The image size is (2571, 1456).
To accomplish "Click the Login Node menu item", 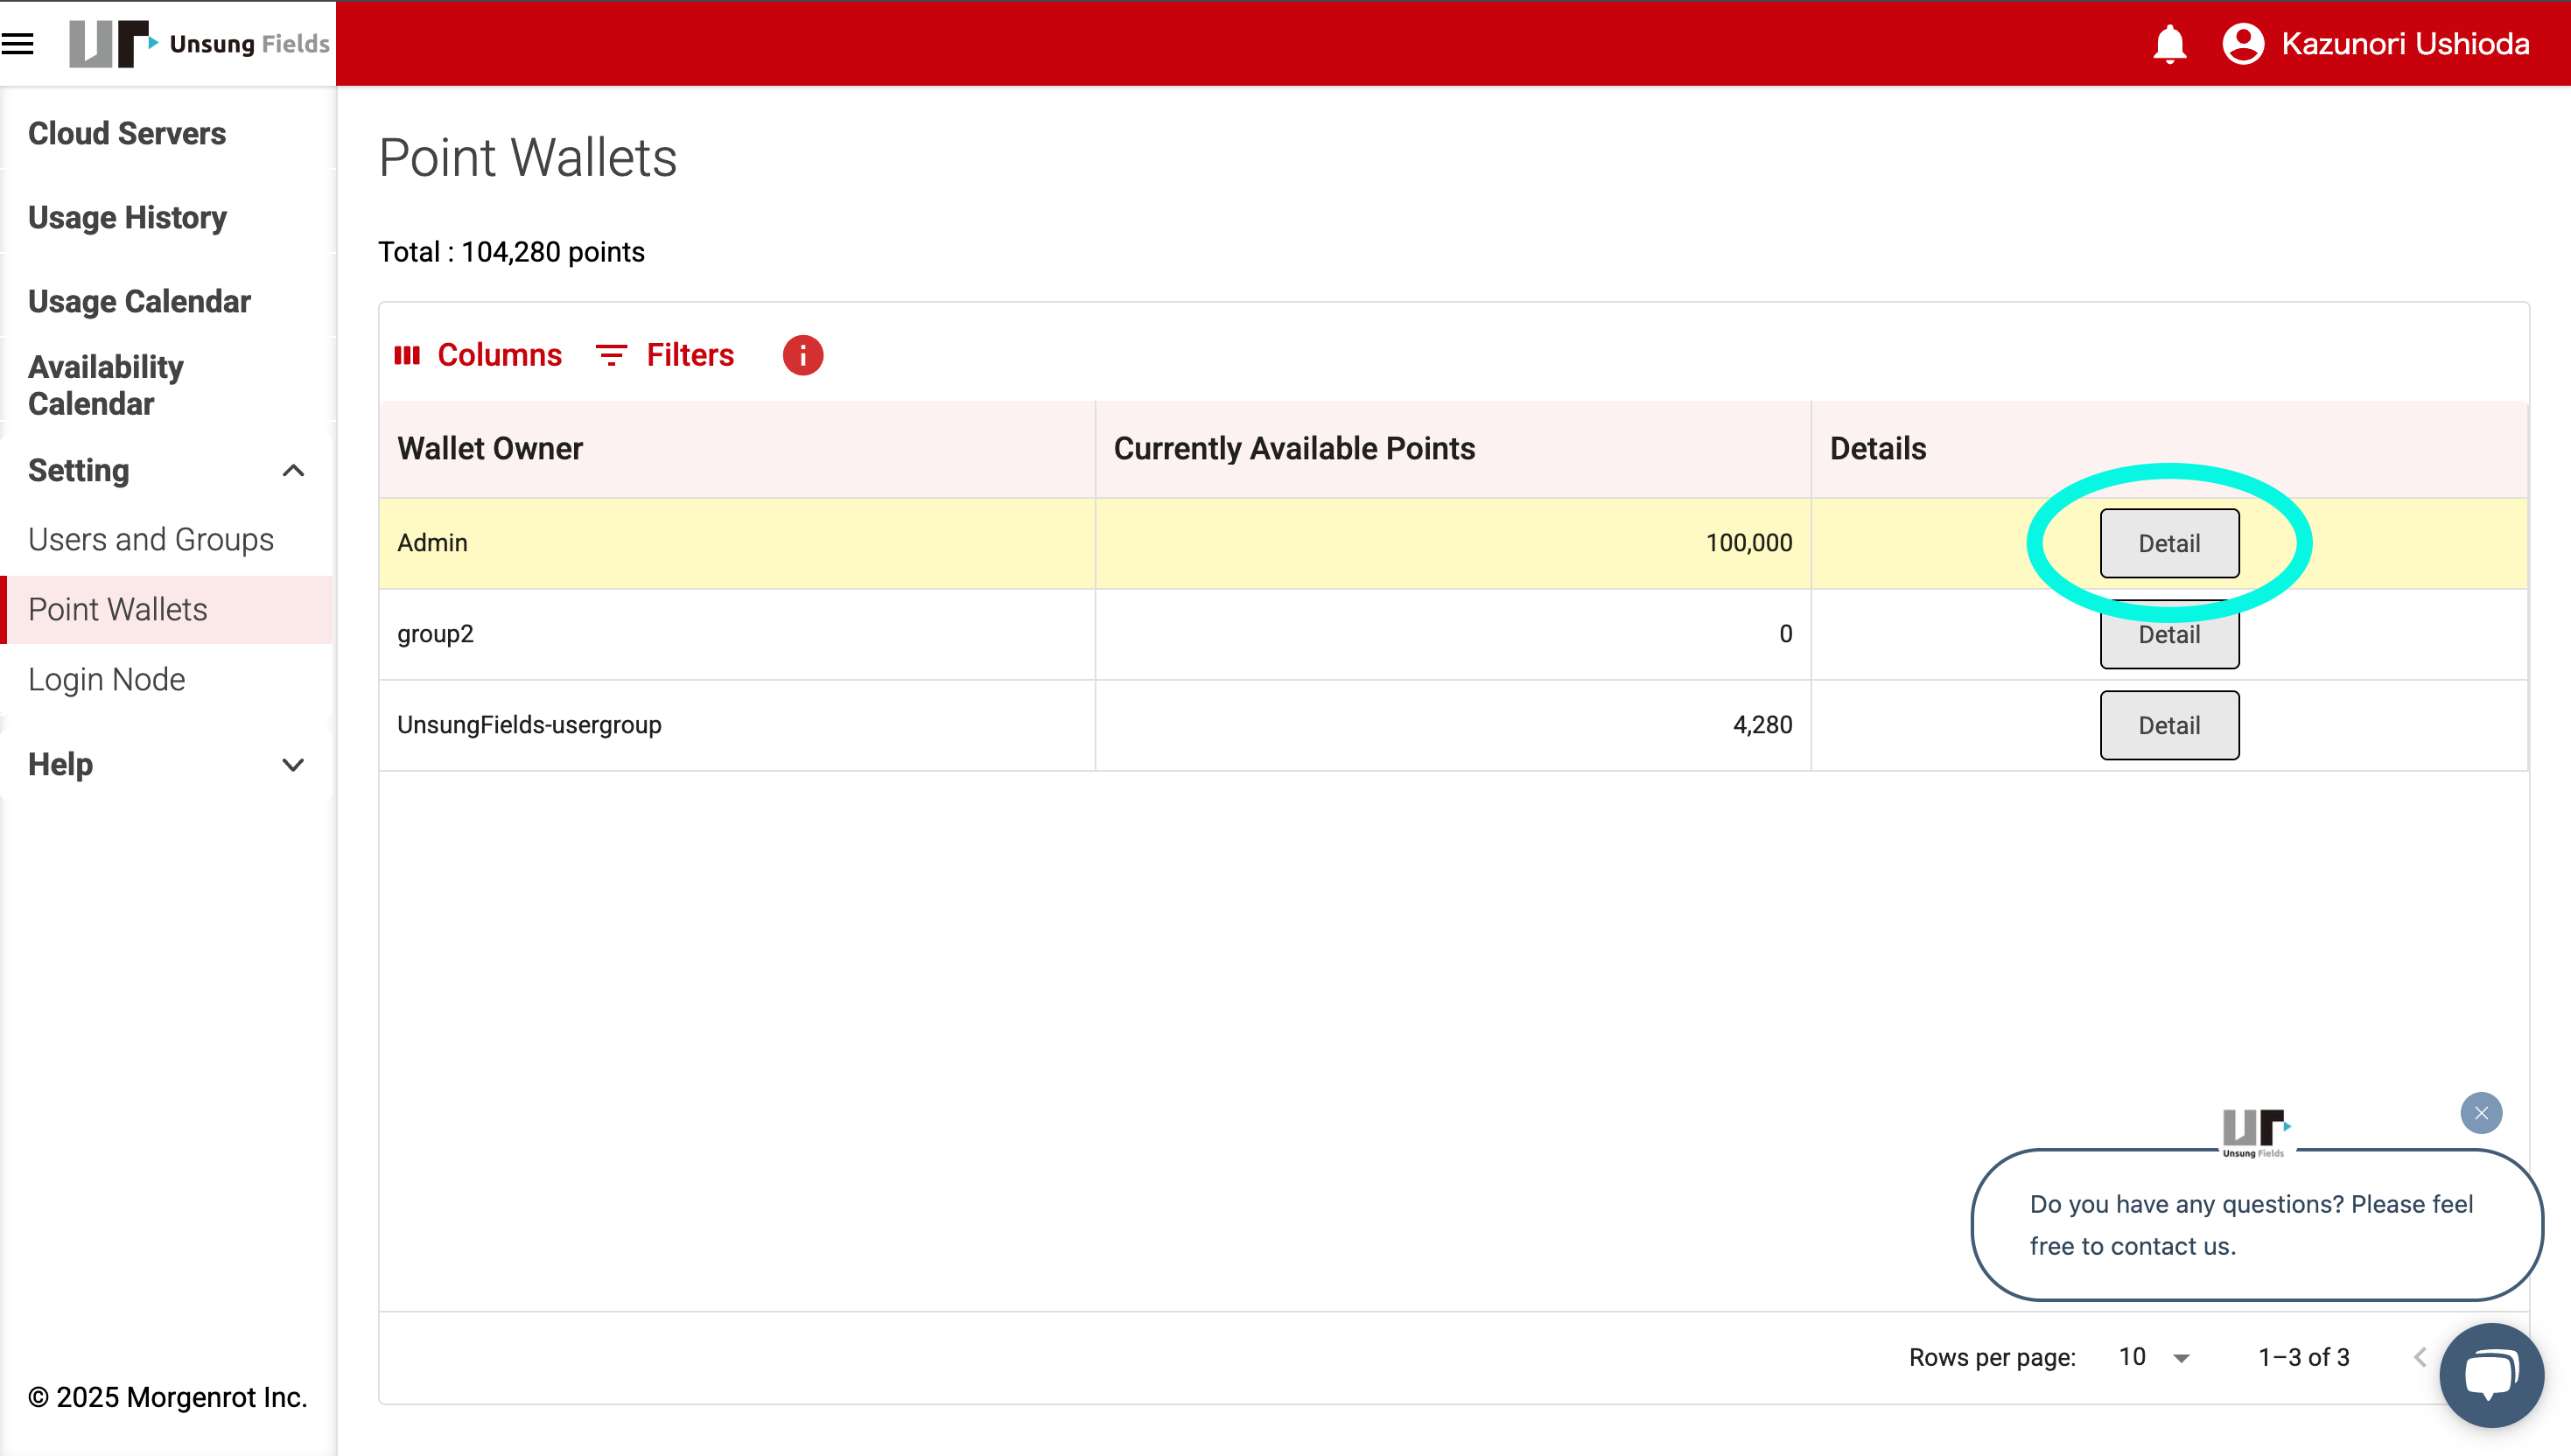I will pos(106,679).
